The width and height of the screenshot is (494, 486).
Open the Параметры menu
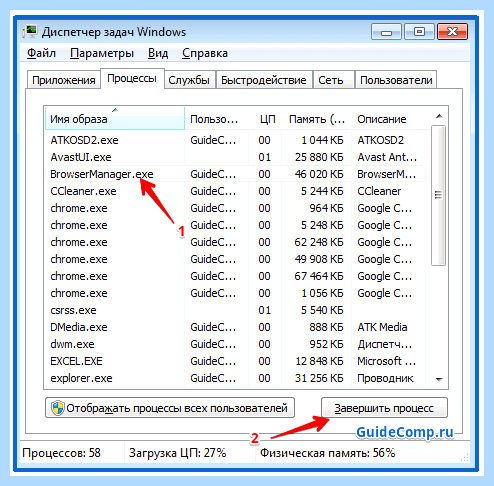[102, 53]
